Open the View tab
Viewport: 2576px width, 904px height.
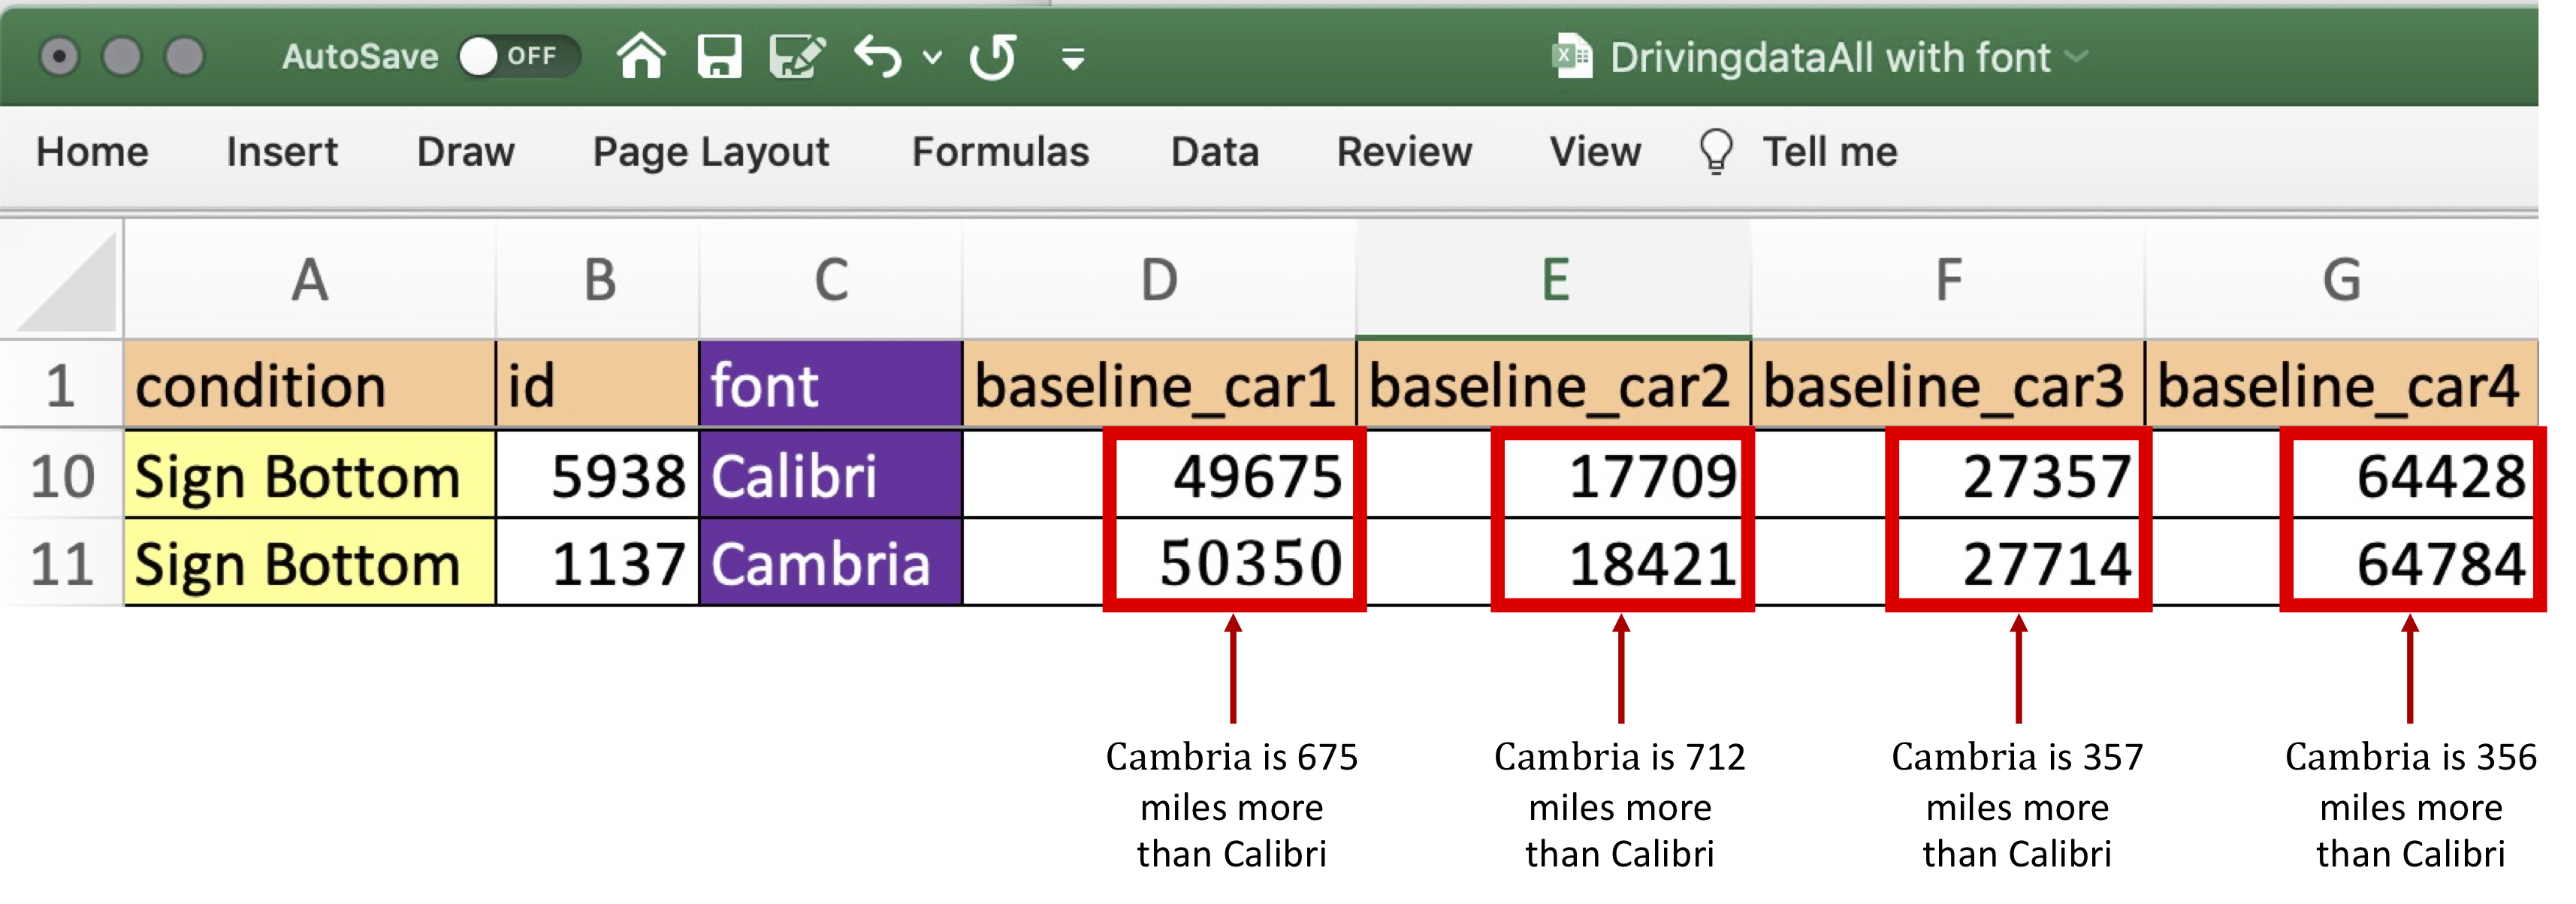tap(1595, 152)
